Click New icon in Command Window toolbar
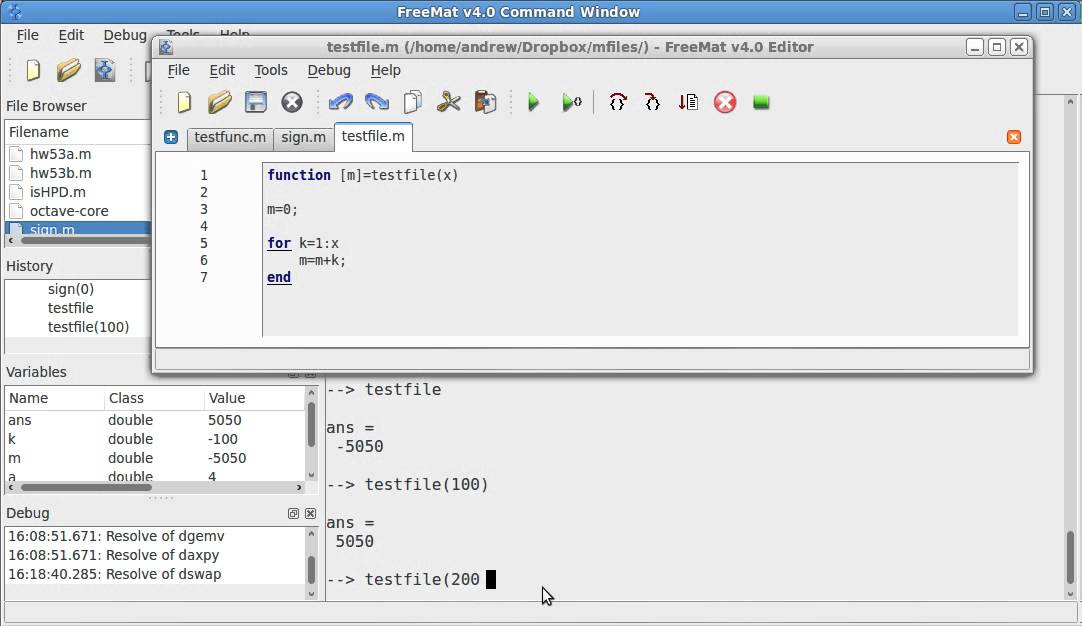 point(32,70)
